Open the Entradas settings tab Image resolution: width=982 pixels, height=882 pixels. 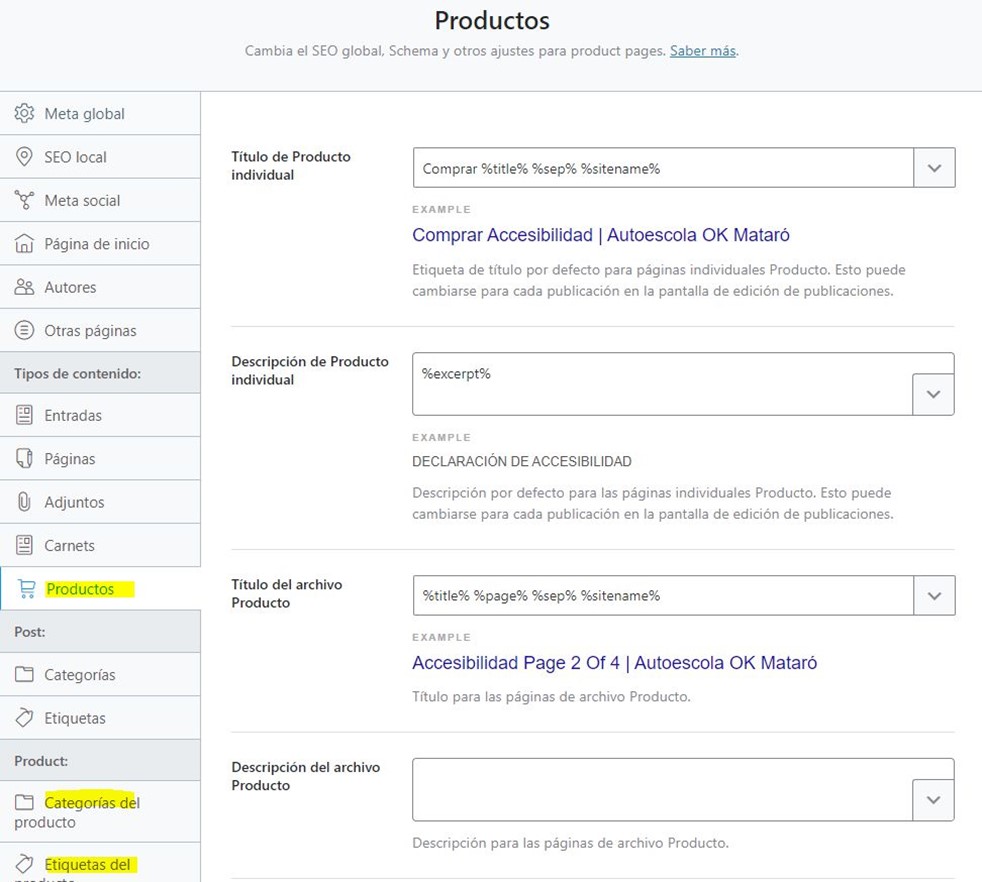click(x=73, y=415)
